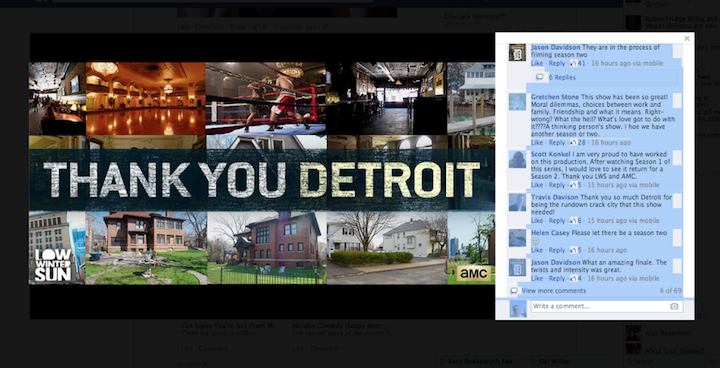This screenshot has height=368, width=720.
Task: Click the Thank You Detroit photo
Action: point(262,173)
